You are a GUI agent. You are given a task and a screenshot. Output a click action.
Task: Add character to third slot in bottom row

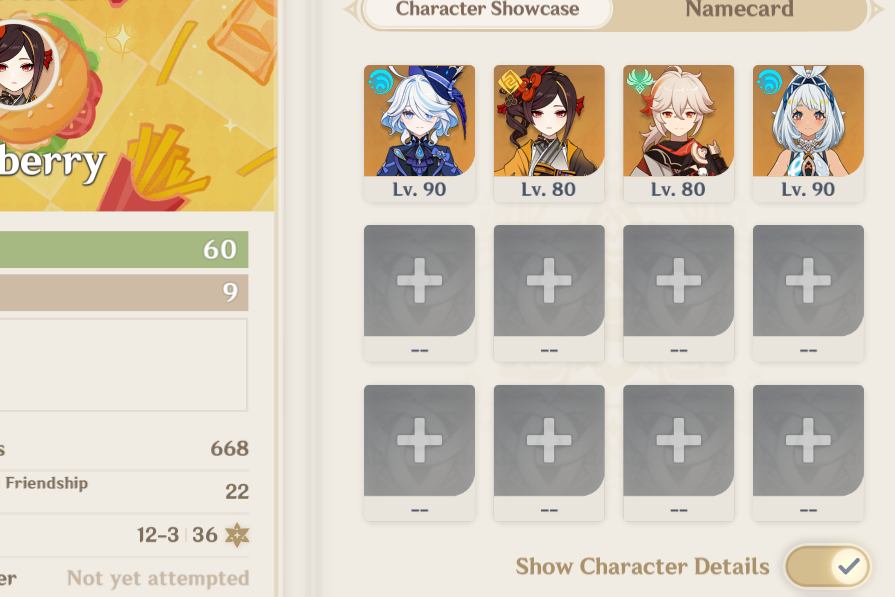679,453
